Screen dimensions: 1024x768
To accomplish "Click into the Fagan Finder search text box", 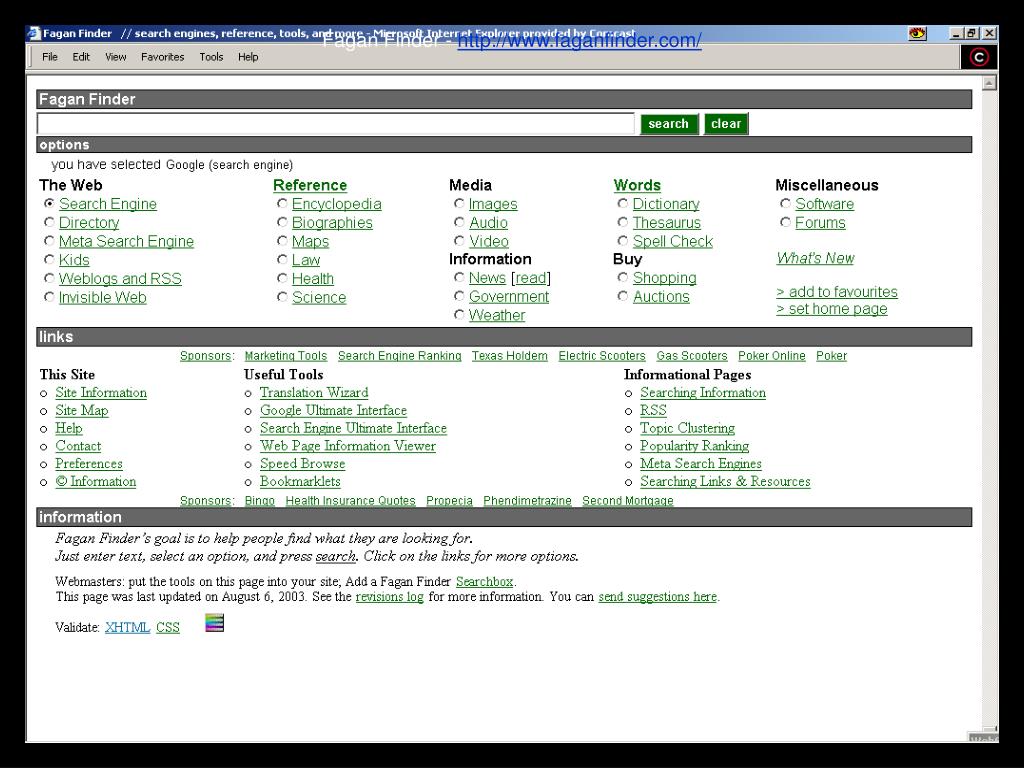I will [x=336, y=123].
